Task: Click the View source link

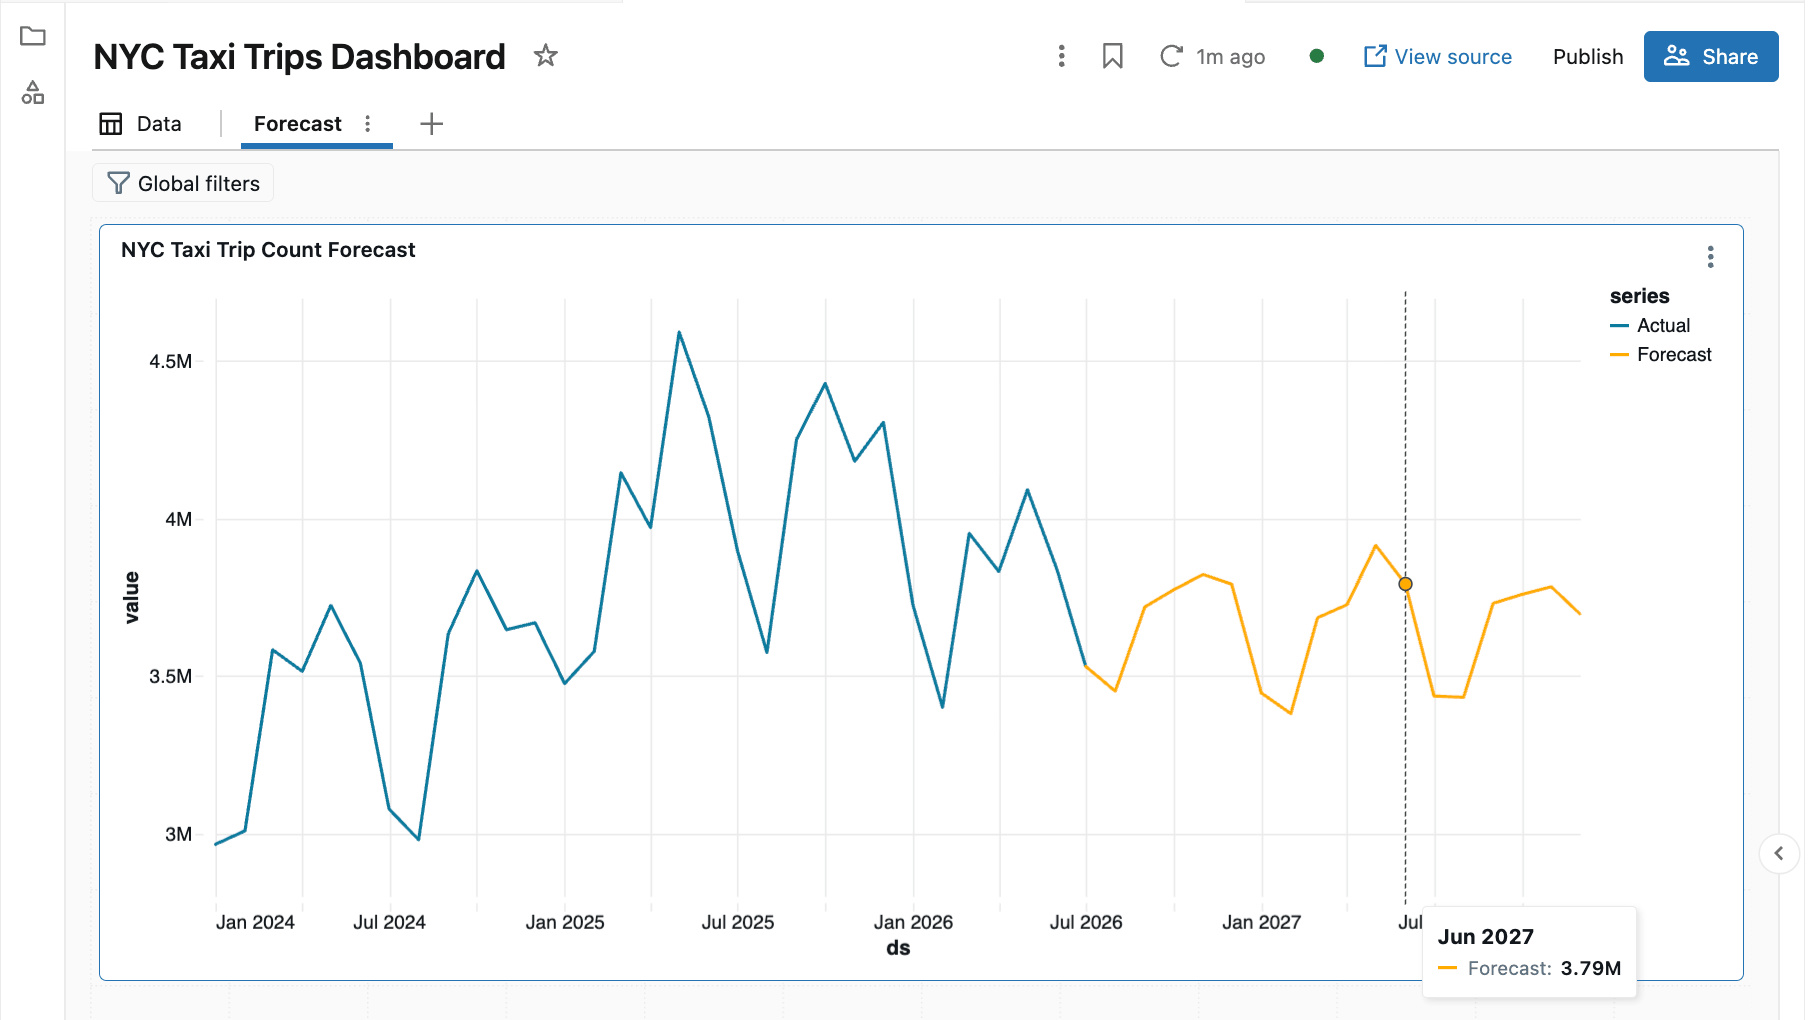Action: click(x=1438, y=56)
